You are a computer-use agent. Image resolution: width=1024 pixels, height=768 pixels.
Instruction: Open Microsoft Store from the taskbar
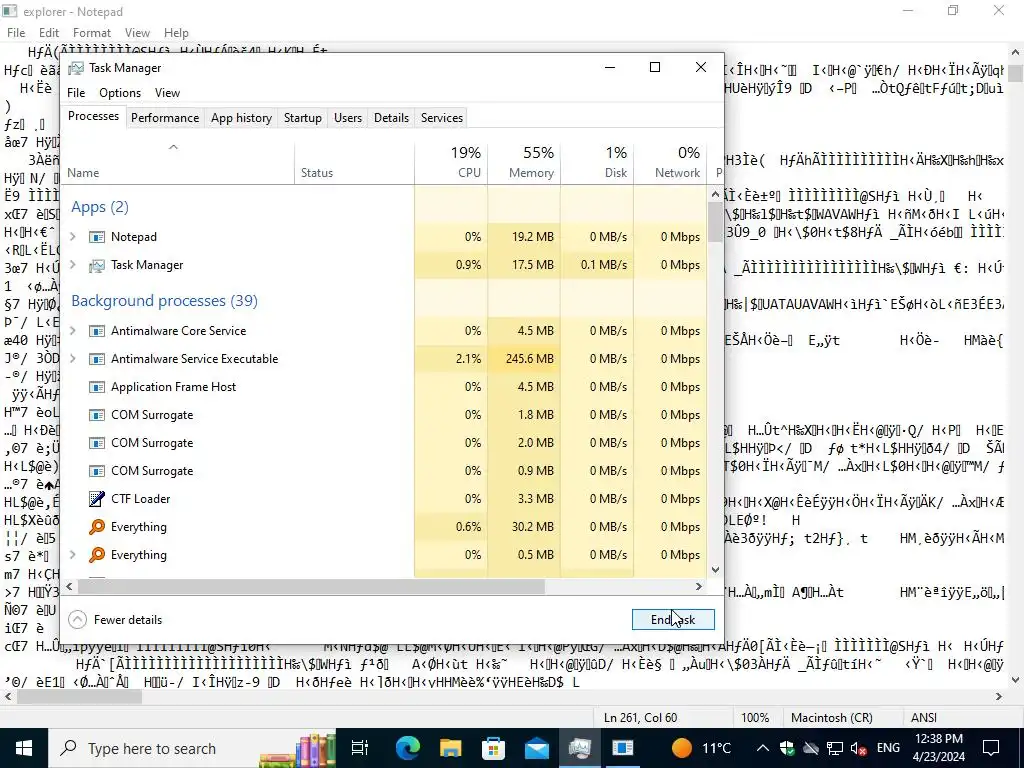pyautogui.click(x=494, y=748)
